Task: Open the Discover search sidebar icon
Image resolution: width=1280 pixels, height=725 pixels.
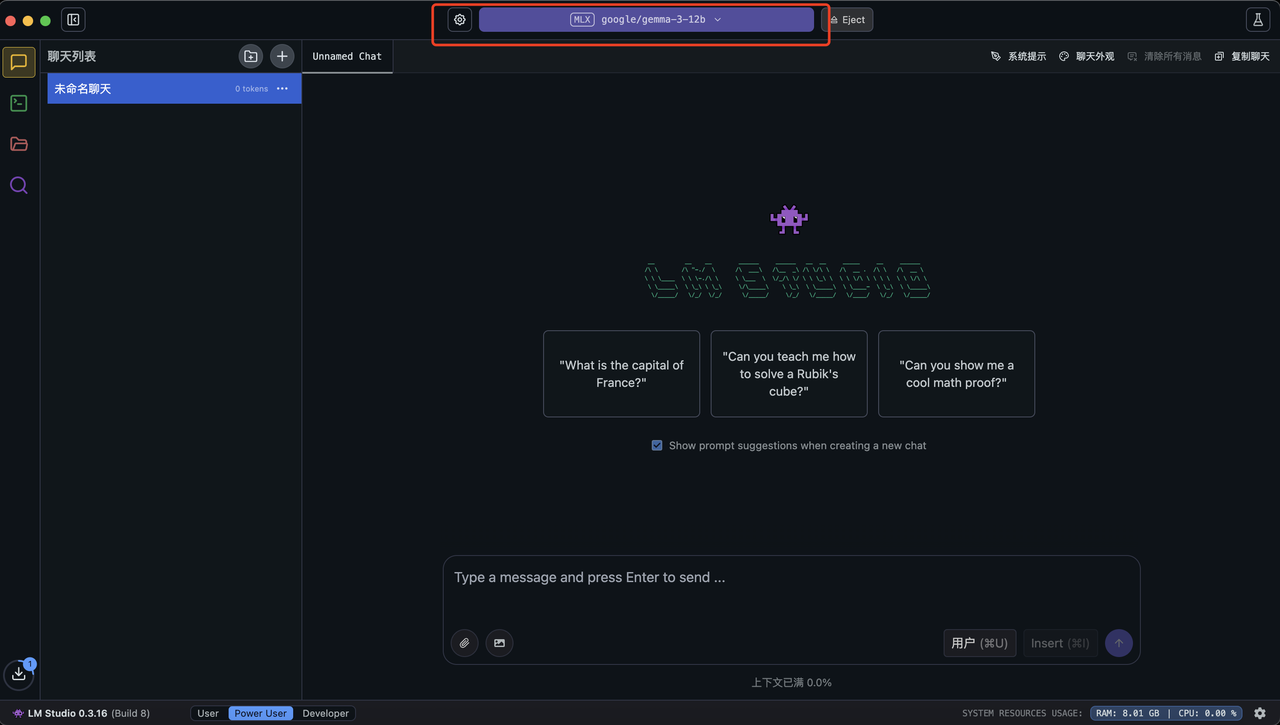Action: click(x=18, y=185)
